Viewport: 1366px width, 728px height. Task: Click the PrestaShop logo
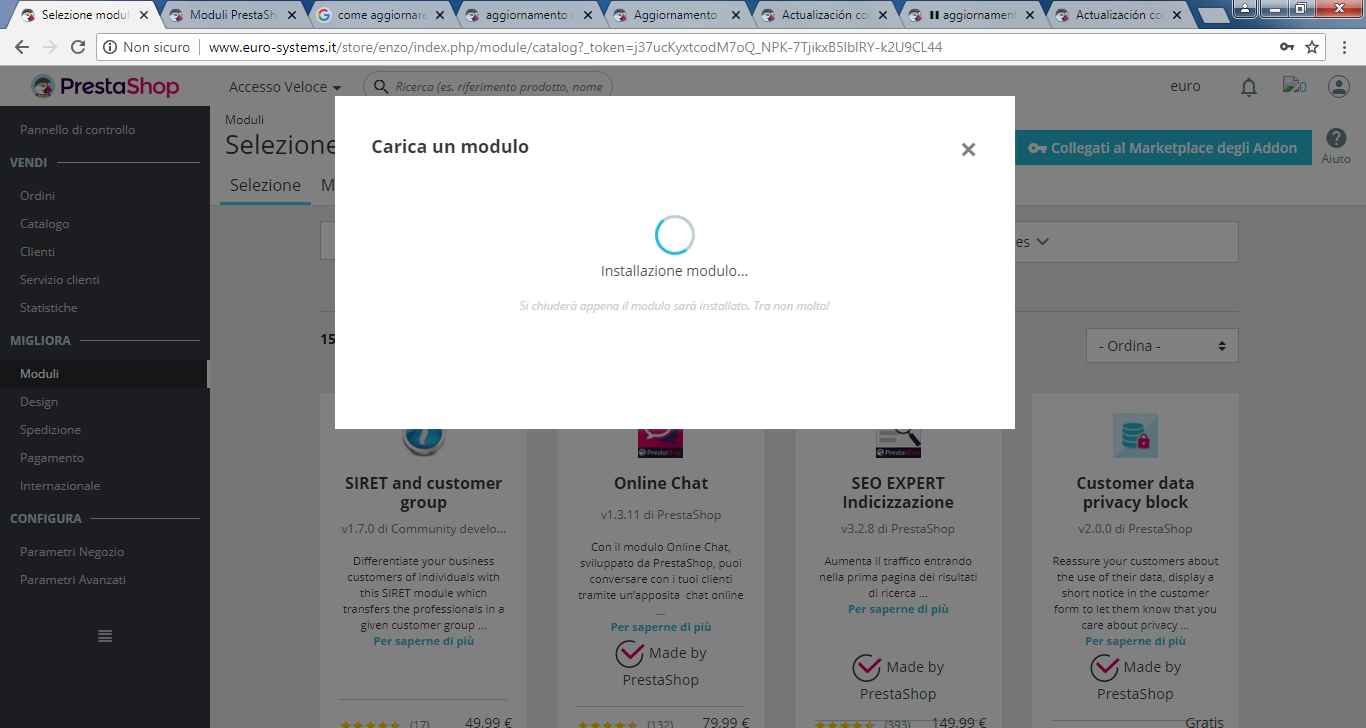(105, 87)
